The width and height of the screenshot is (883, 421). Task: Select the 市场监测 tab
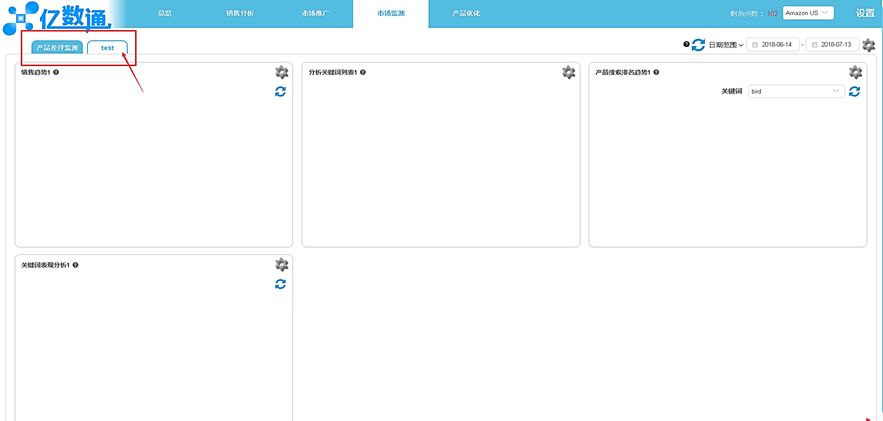[x=391, y=14]
